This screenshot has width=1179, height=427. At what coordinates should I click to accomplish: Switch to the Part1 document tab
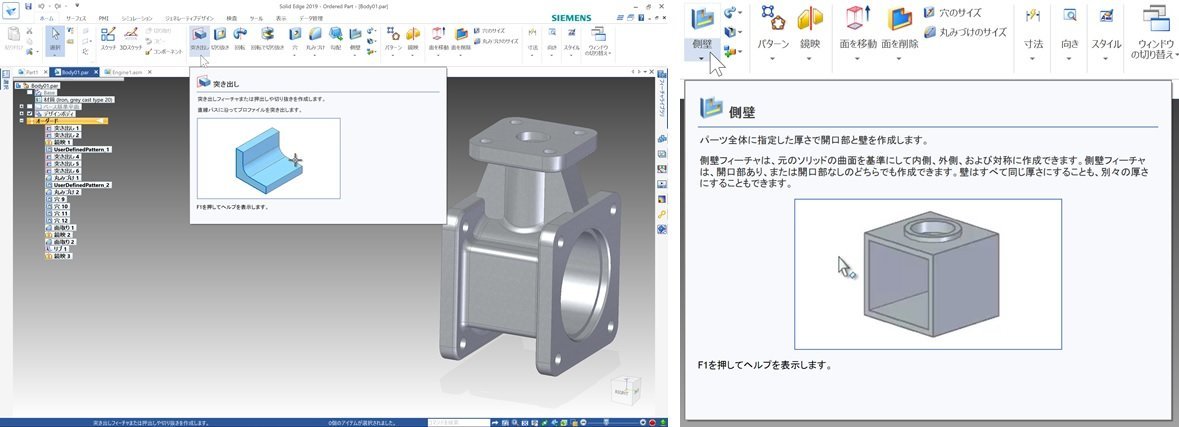[32, 71]
